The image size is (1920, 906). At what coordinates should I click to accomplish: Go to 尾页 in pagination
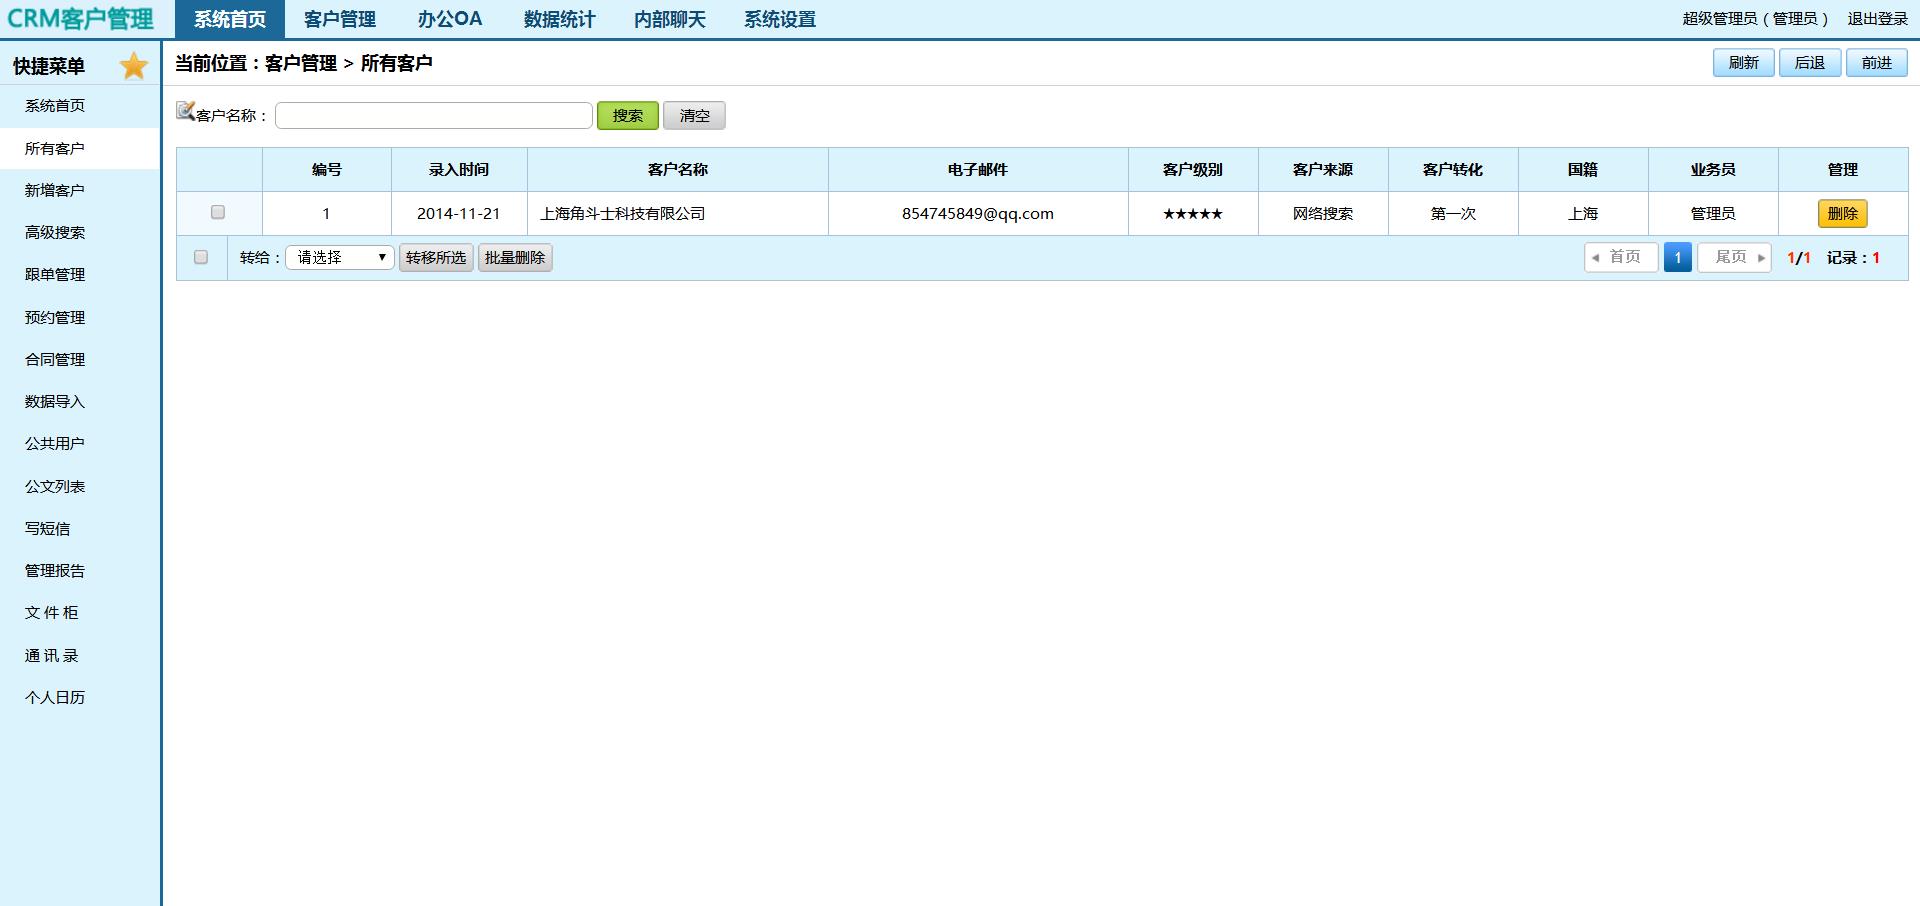pyautogui.click(x=1735, y=258)
